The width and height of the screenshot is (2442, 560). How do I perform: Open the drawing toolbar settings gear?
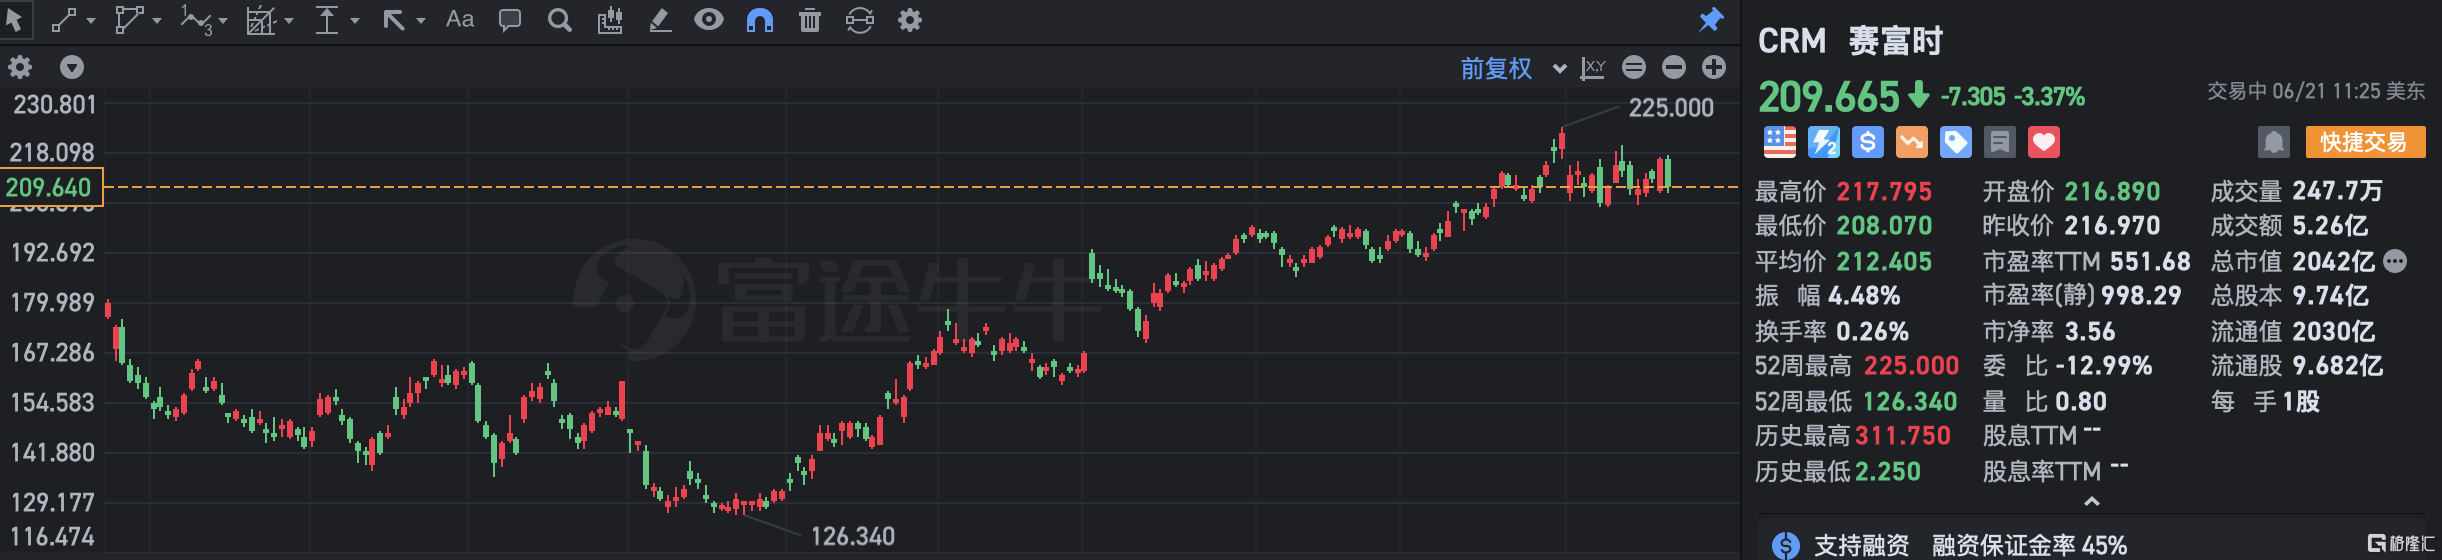pyautogui.click(x=909, y=20)
